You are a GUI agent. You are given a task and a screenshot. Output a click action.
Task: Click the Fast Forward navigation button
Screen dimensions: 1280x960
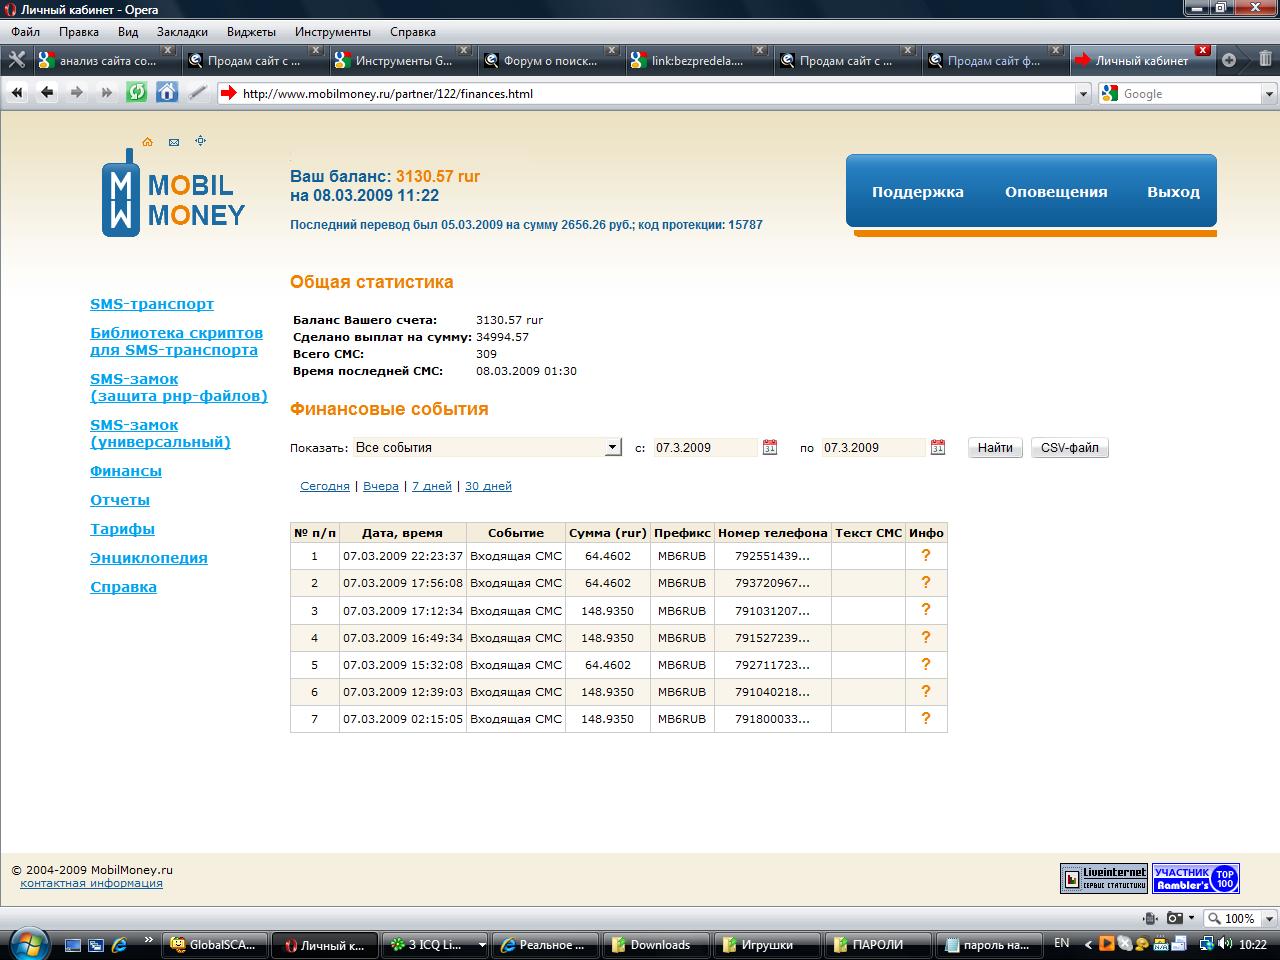106,93
